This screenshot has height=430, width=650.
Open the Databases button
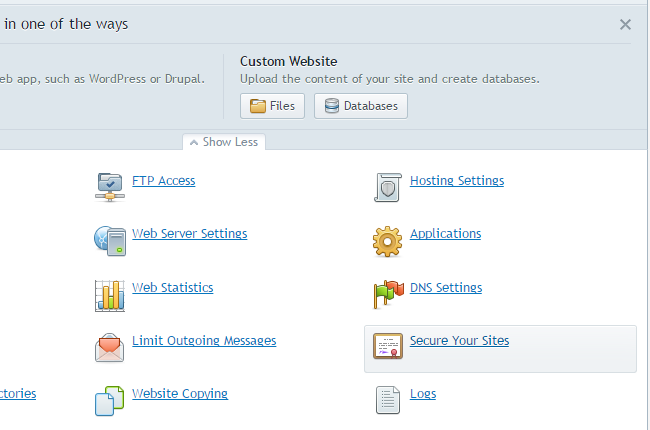tap(361, 106)
